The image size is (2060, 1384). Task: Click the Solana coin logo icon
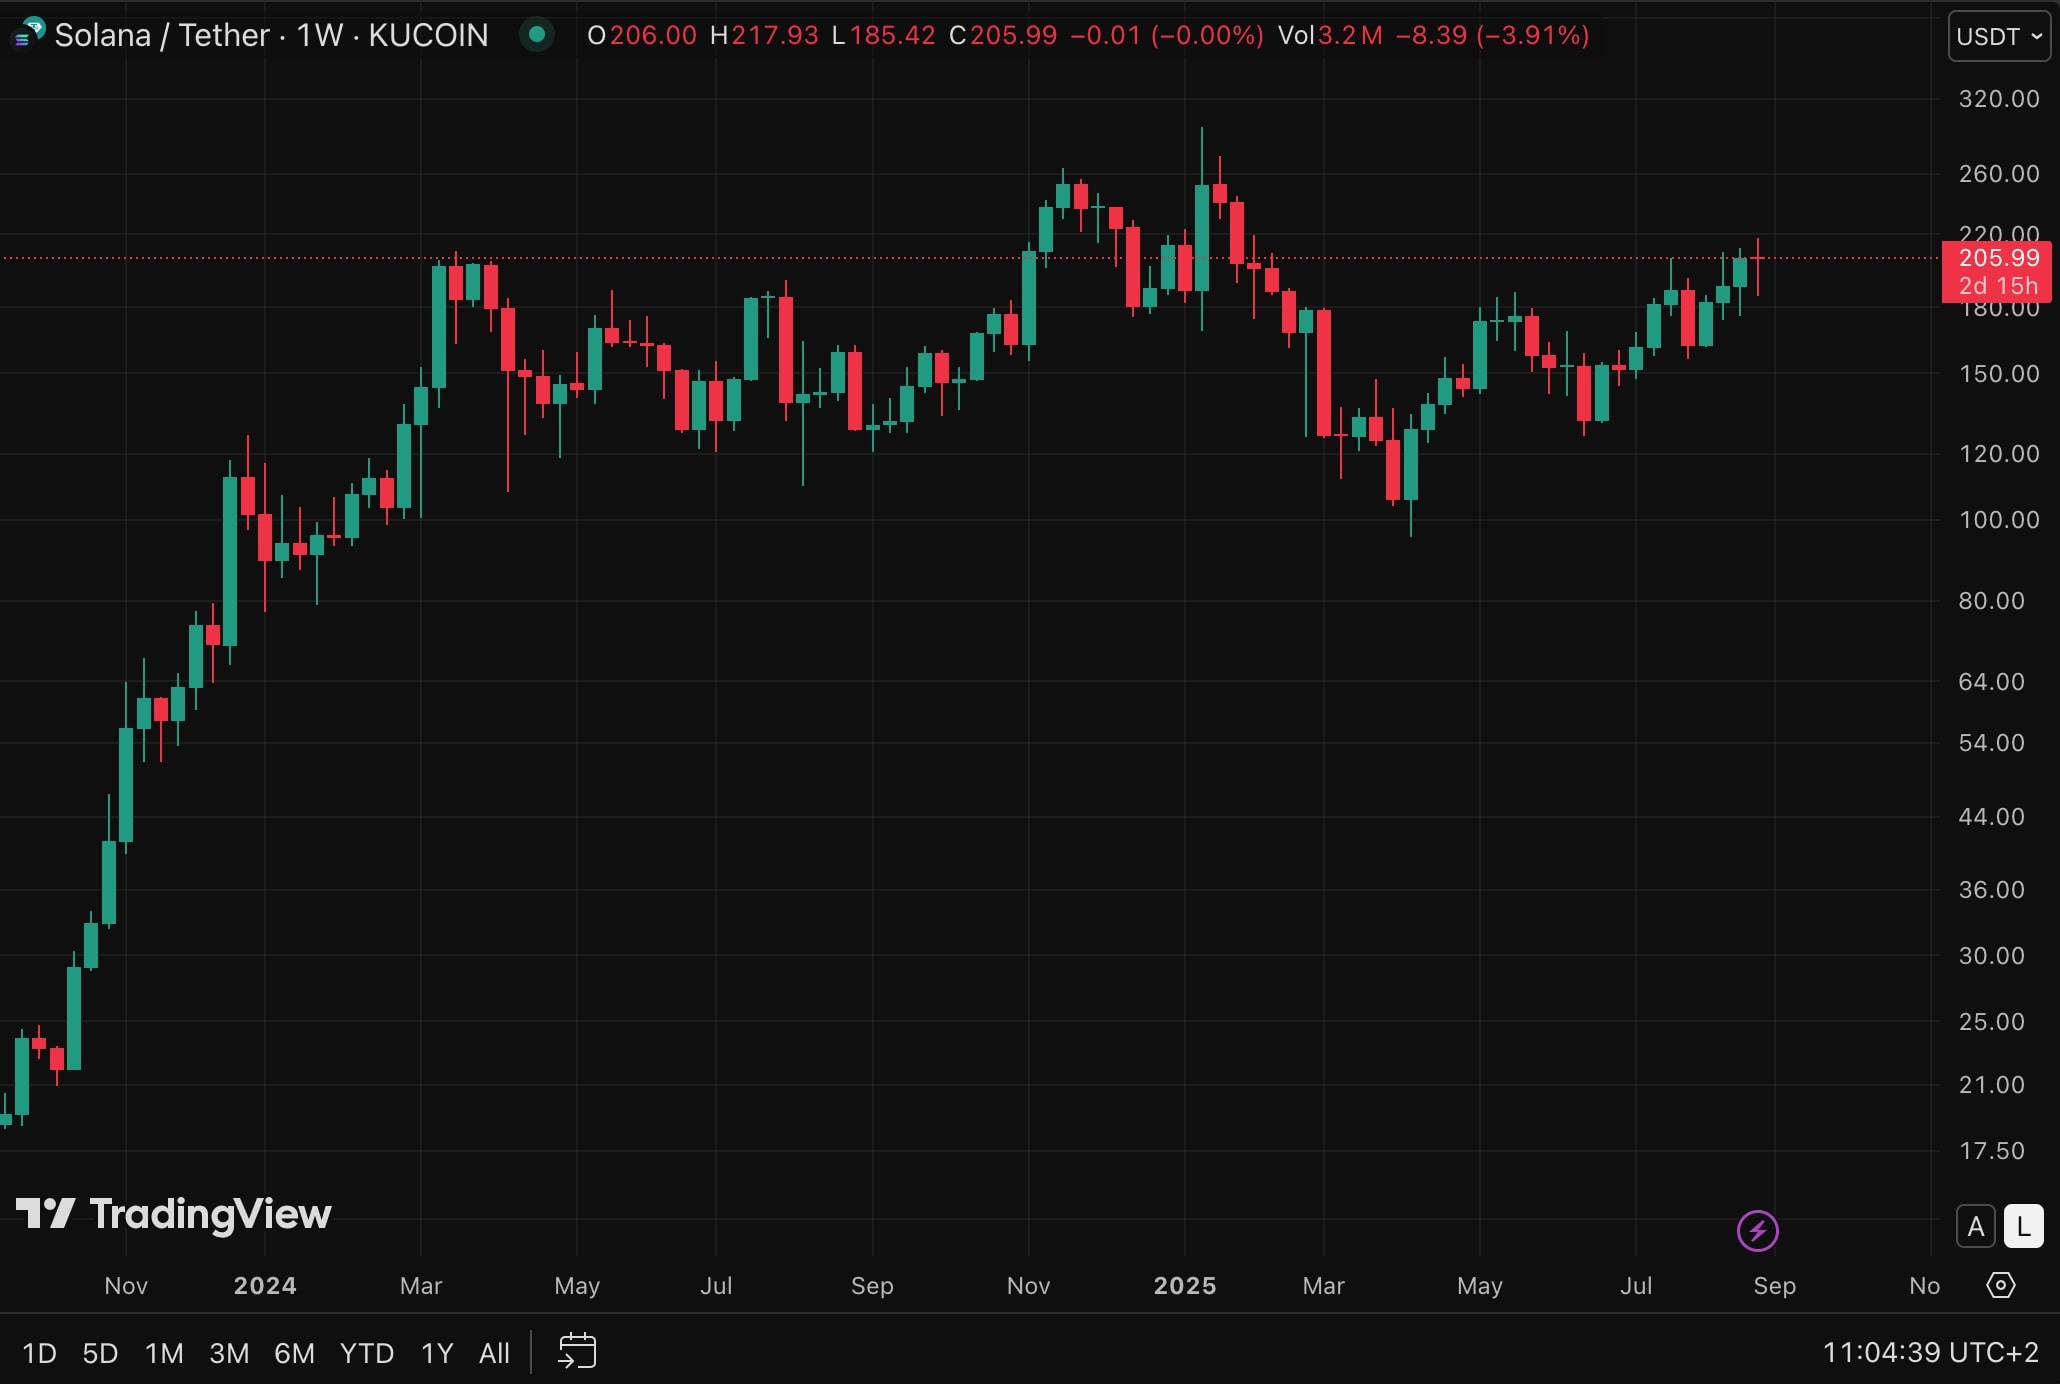point(28,34)
